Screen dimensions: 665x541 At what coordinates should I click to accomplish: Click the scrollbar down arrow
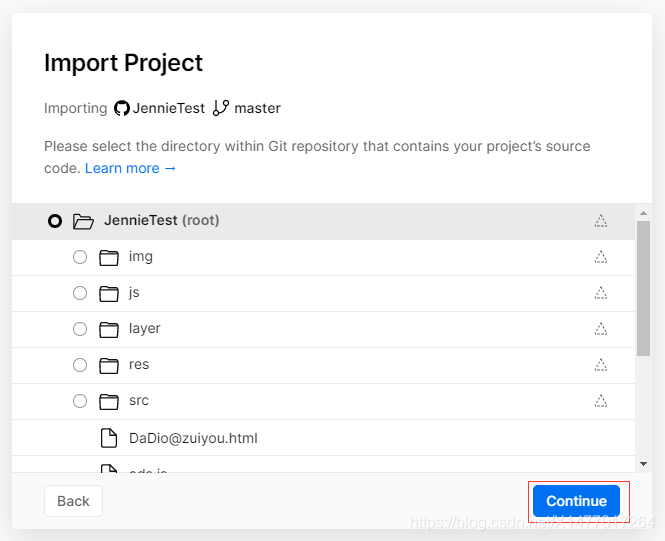click(x=643, y=464)
